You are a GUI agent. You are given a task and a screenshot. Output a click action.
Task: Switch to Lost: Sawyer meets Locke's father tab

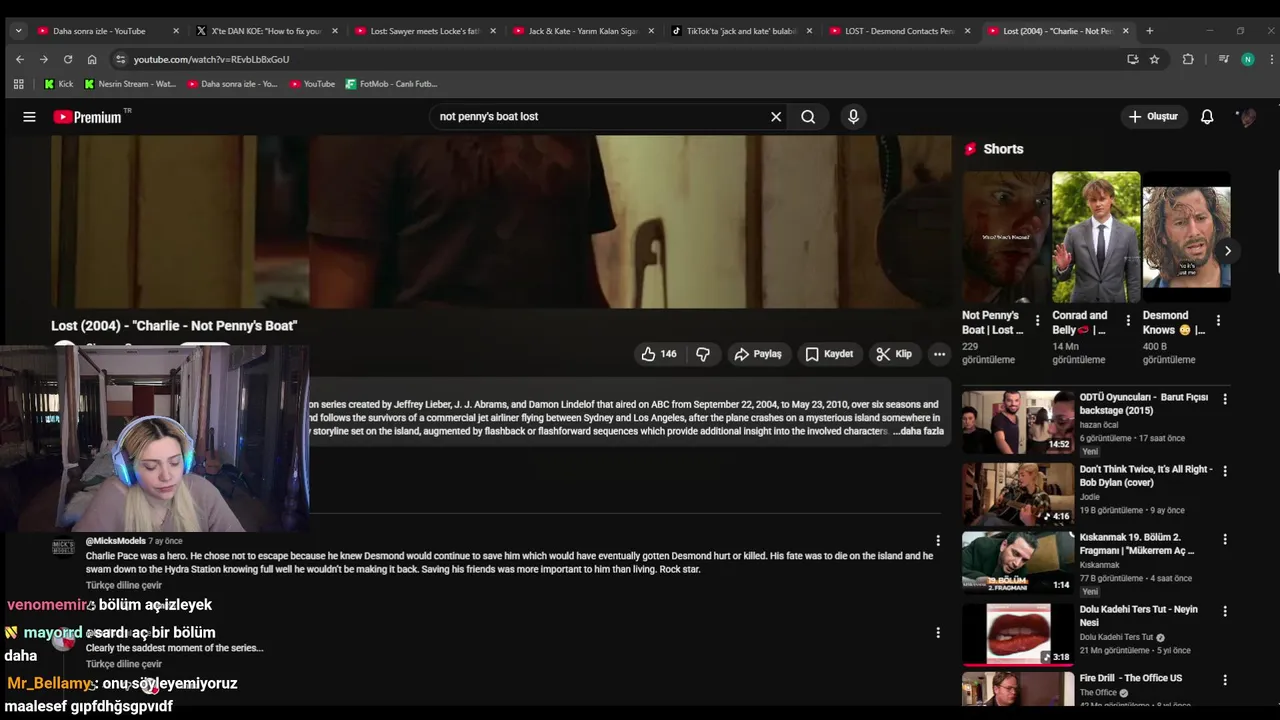[x=425, y=31]
